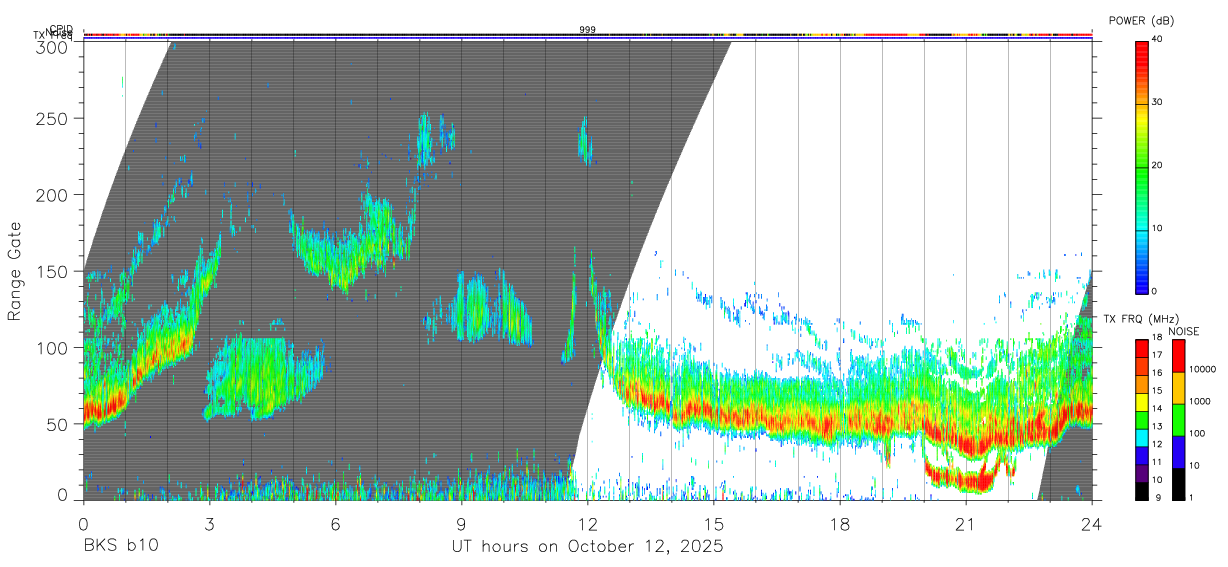Screen dimensions: 1228x567
Task: Click the 15 tick on the UT hours axis
Action: 714,523
